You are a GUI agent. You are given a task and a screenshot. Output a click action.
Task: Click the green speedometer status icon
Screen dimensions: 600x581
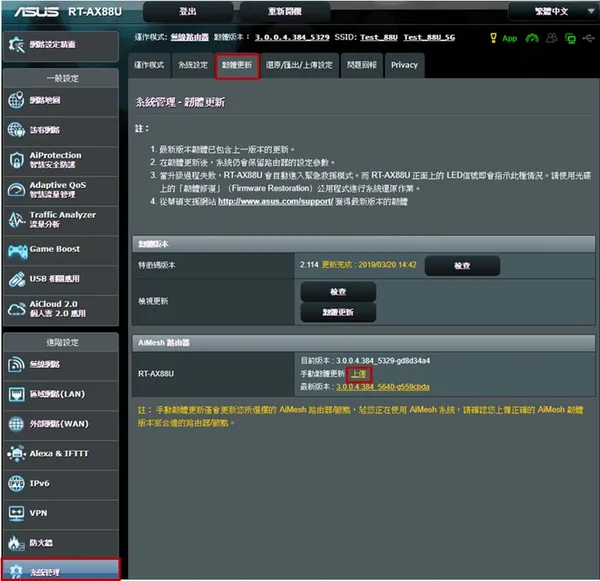click(x=532, y=38)
